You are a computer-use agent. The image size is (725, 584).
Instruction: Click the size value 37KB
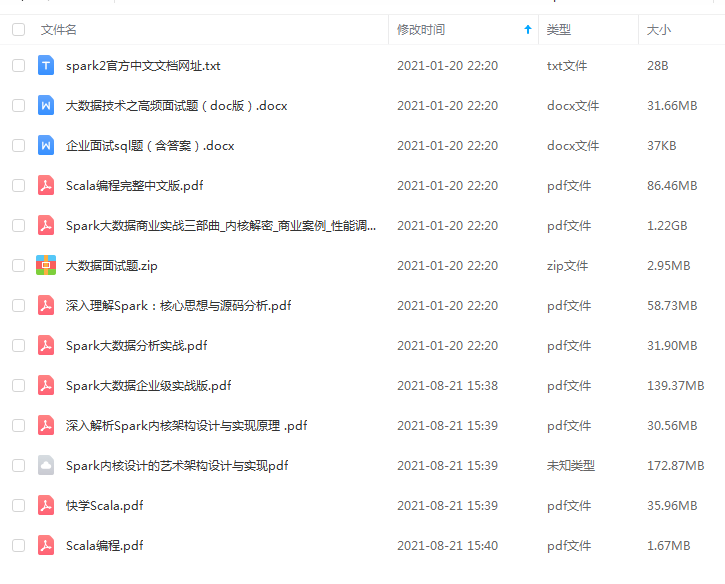(662, 146)
